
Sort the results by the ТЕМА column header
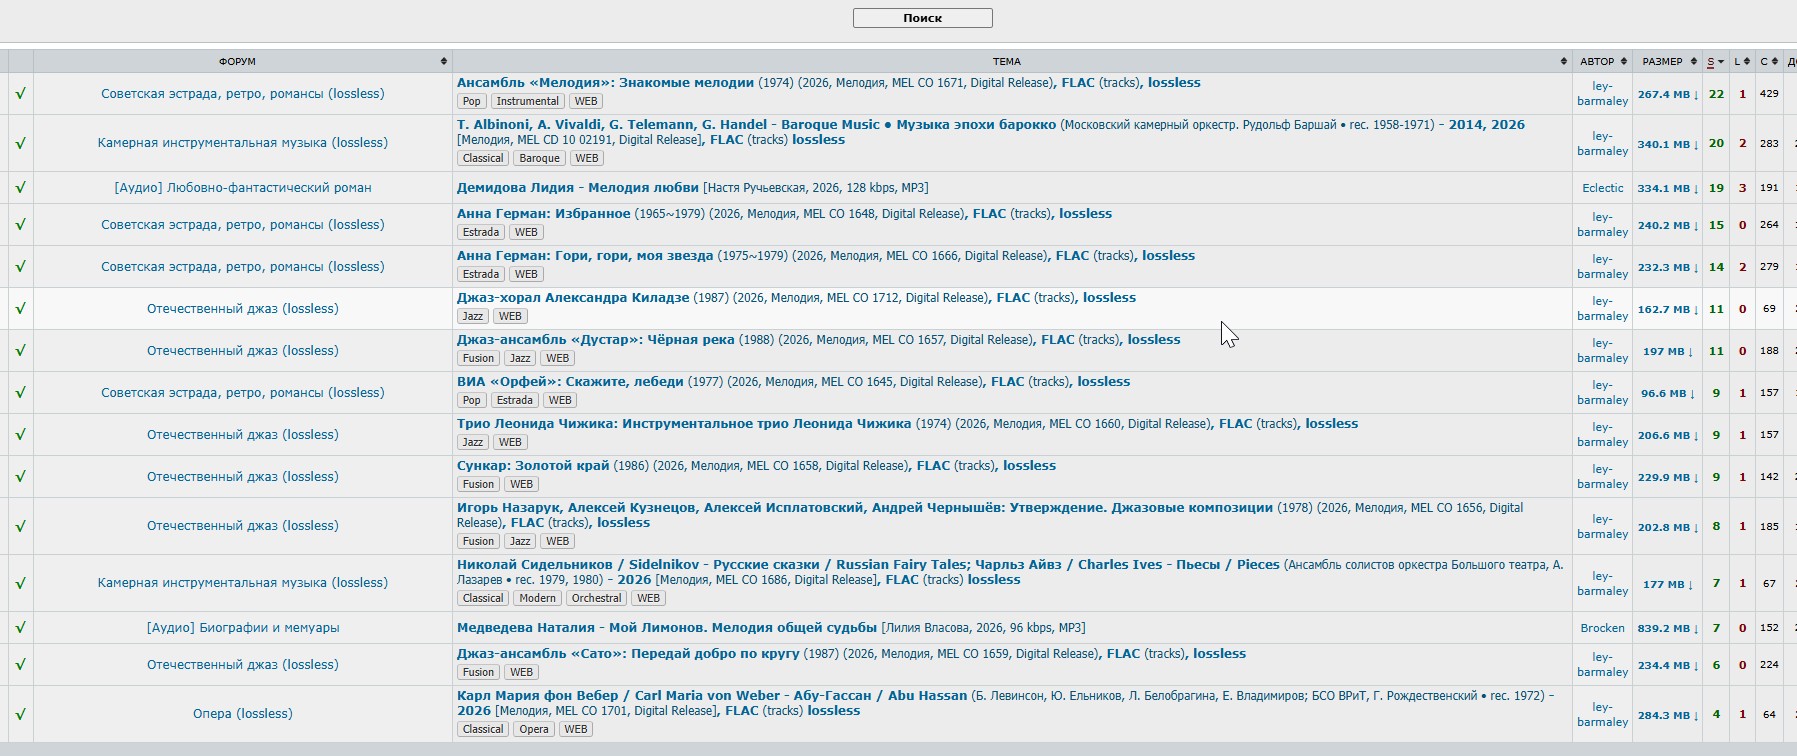point(1007,62)
